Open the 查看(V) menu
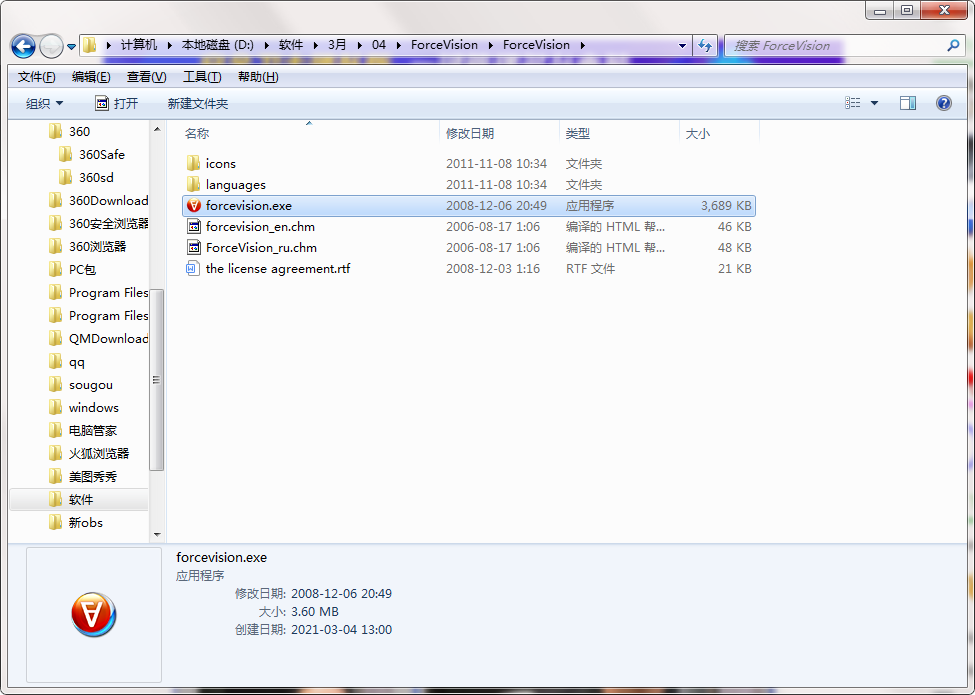Image resolution: width=975 pixels, height=695 pixels. [146, 77]
